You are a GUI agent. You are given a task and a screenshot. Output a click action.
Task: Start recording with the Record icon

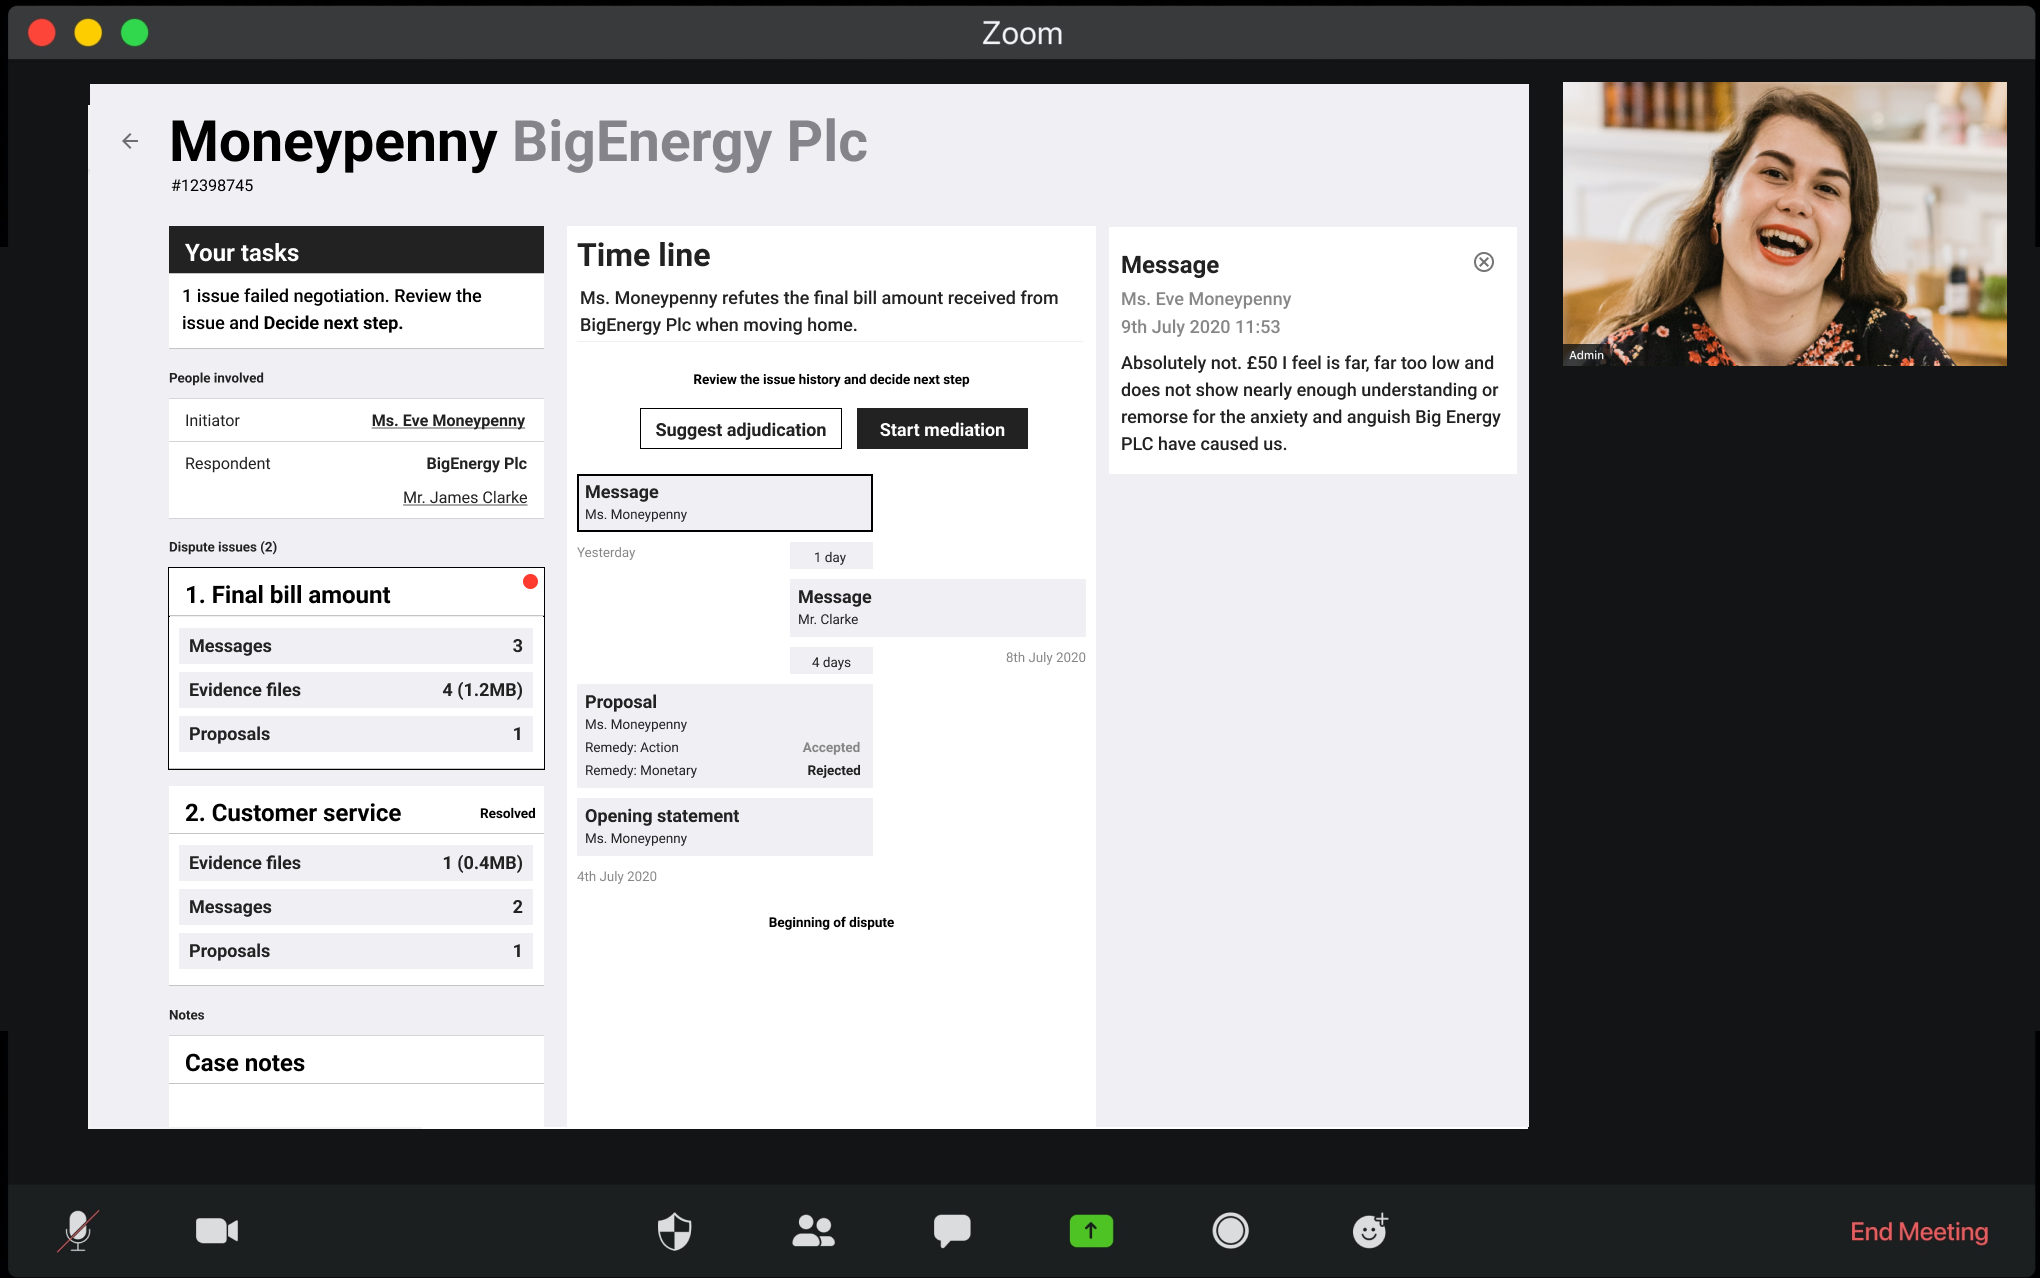click(1230, 1231)
